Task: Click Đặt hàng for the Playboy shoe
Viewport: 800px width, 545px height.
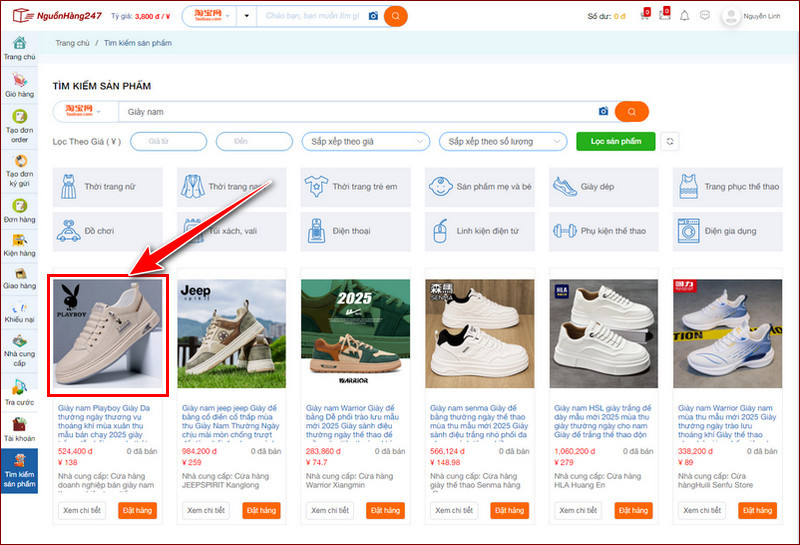Action: tap(138, 510)
